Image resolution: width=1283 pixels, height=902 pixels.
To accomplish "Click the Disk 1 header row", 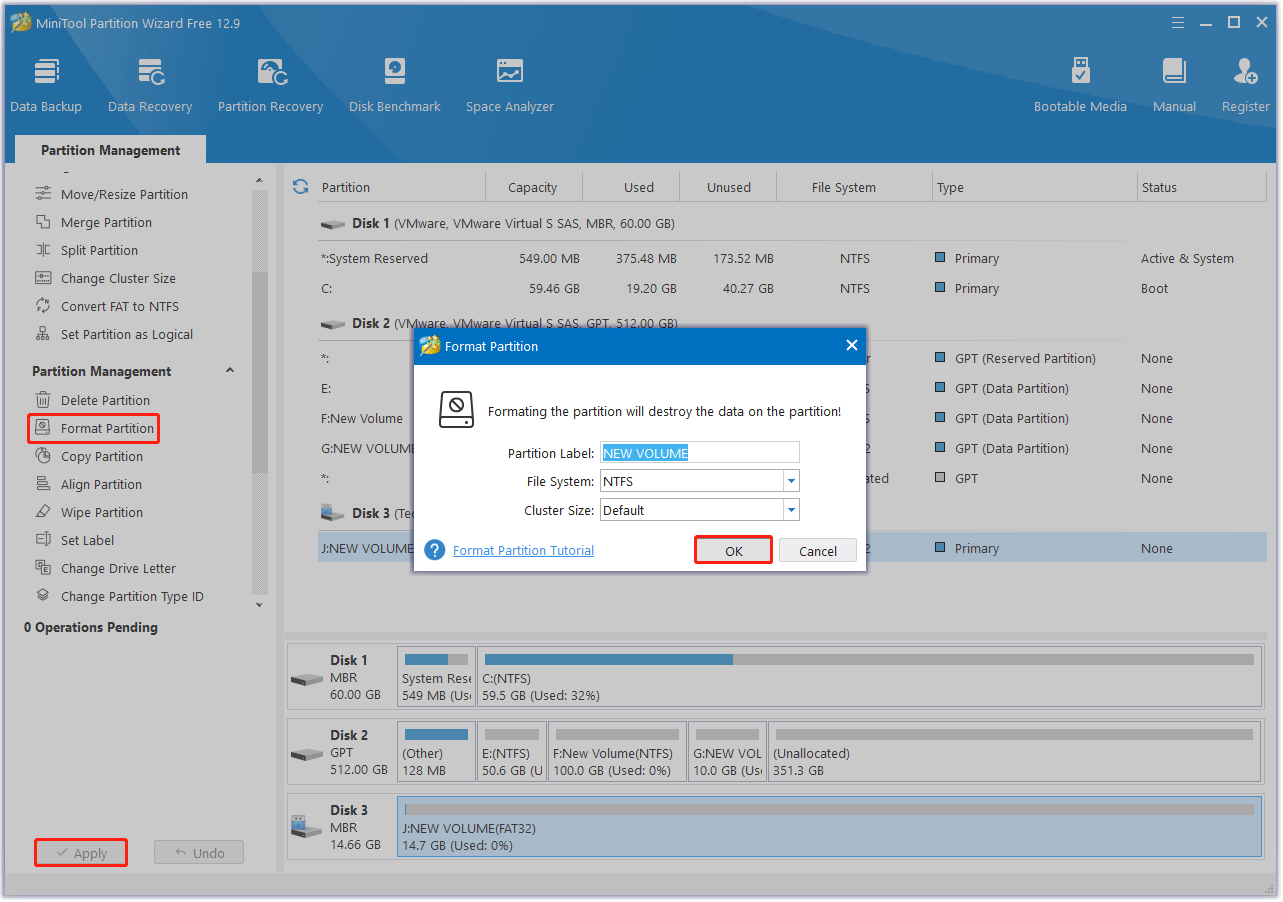I will pyautogui.click(x=790, y=223).
